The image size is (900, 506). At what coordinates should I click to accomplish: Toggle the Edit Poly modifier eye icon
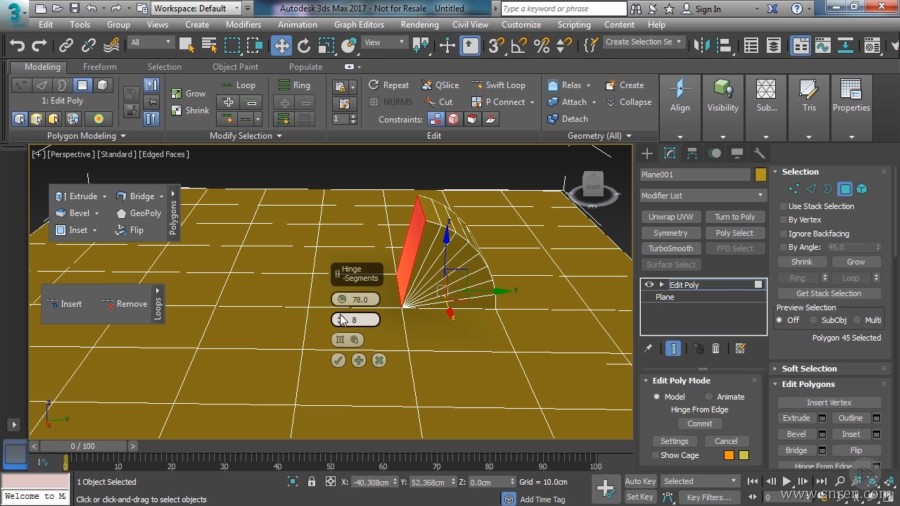coord(648,285)
